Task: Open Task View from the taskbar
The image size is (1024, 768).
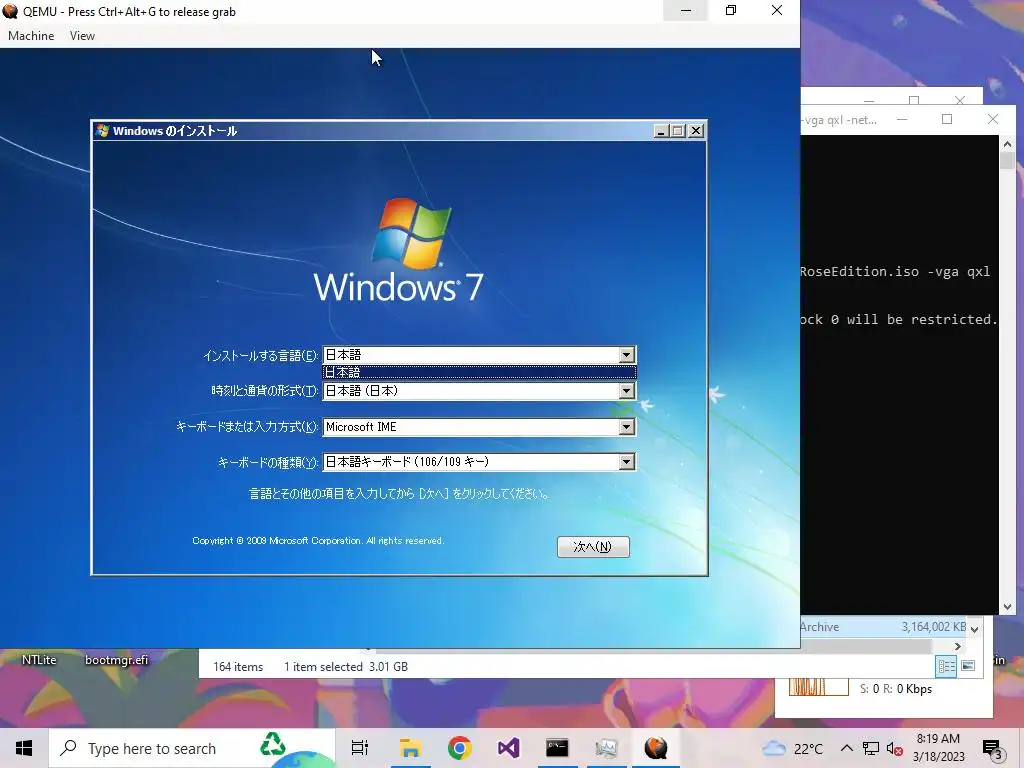Action: pyautogui.click(x=359, y=748)
